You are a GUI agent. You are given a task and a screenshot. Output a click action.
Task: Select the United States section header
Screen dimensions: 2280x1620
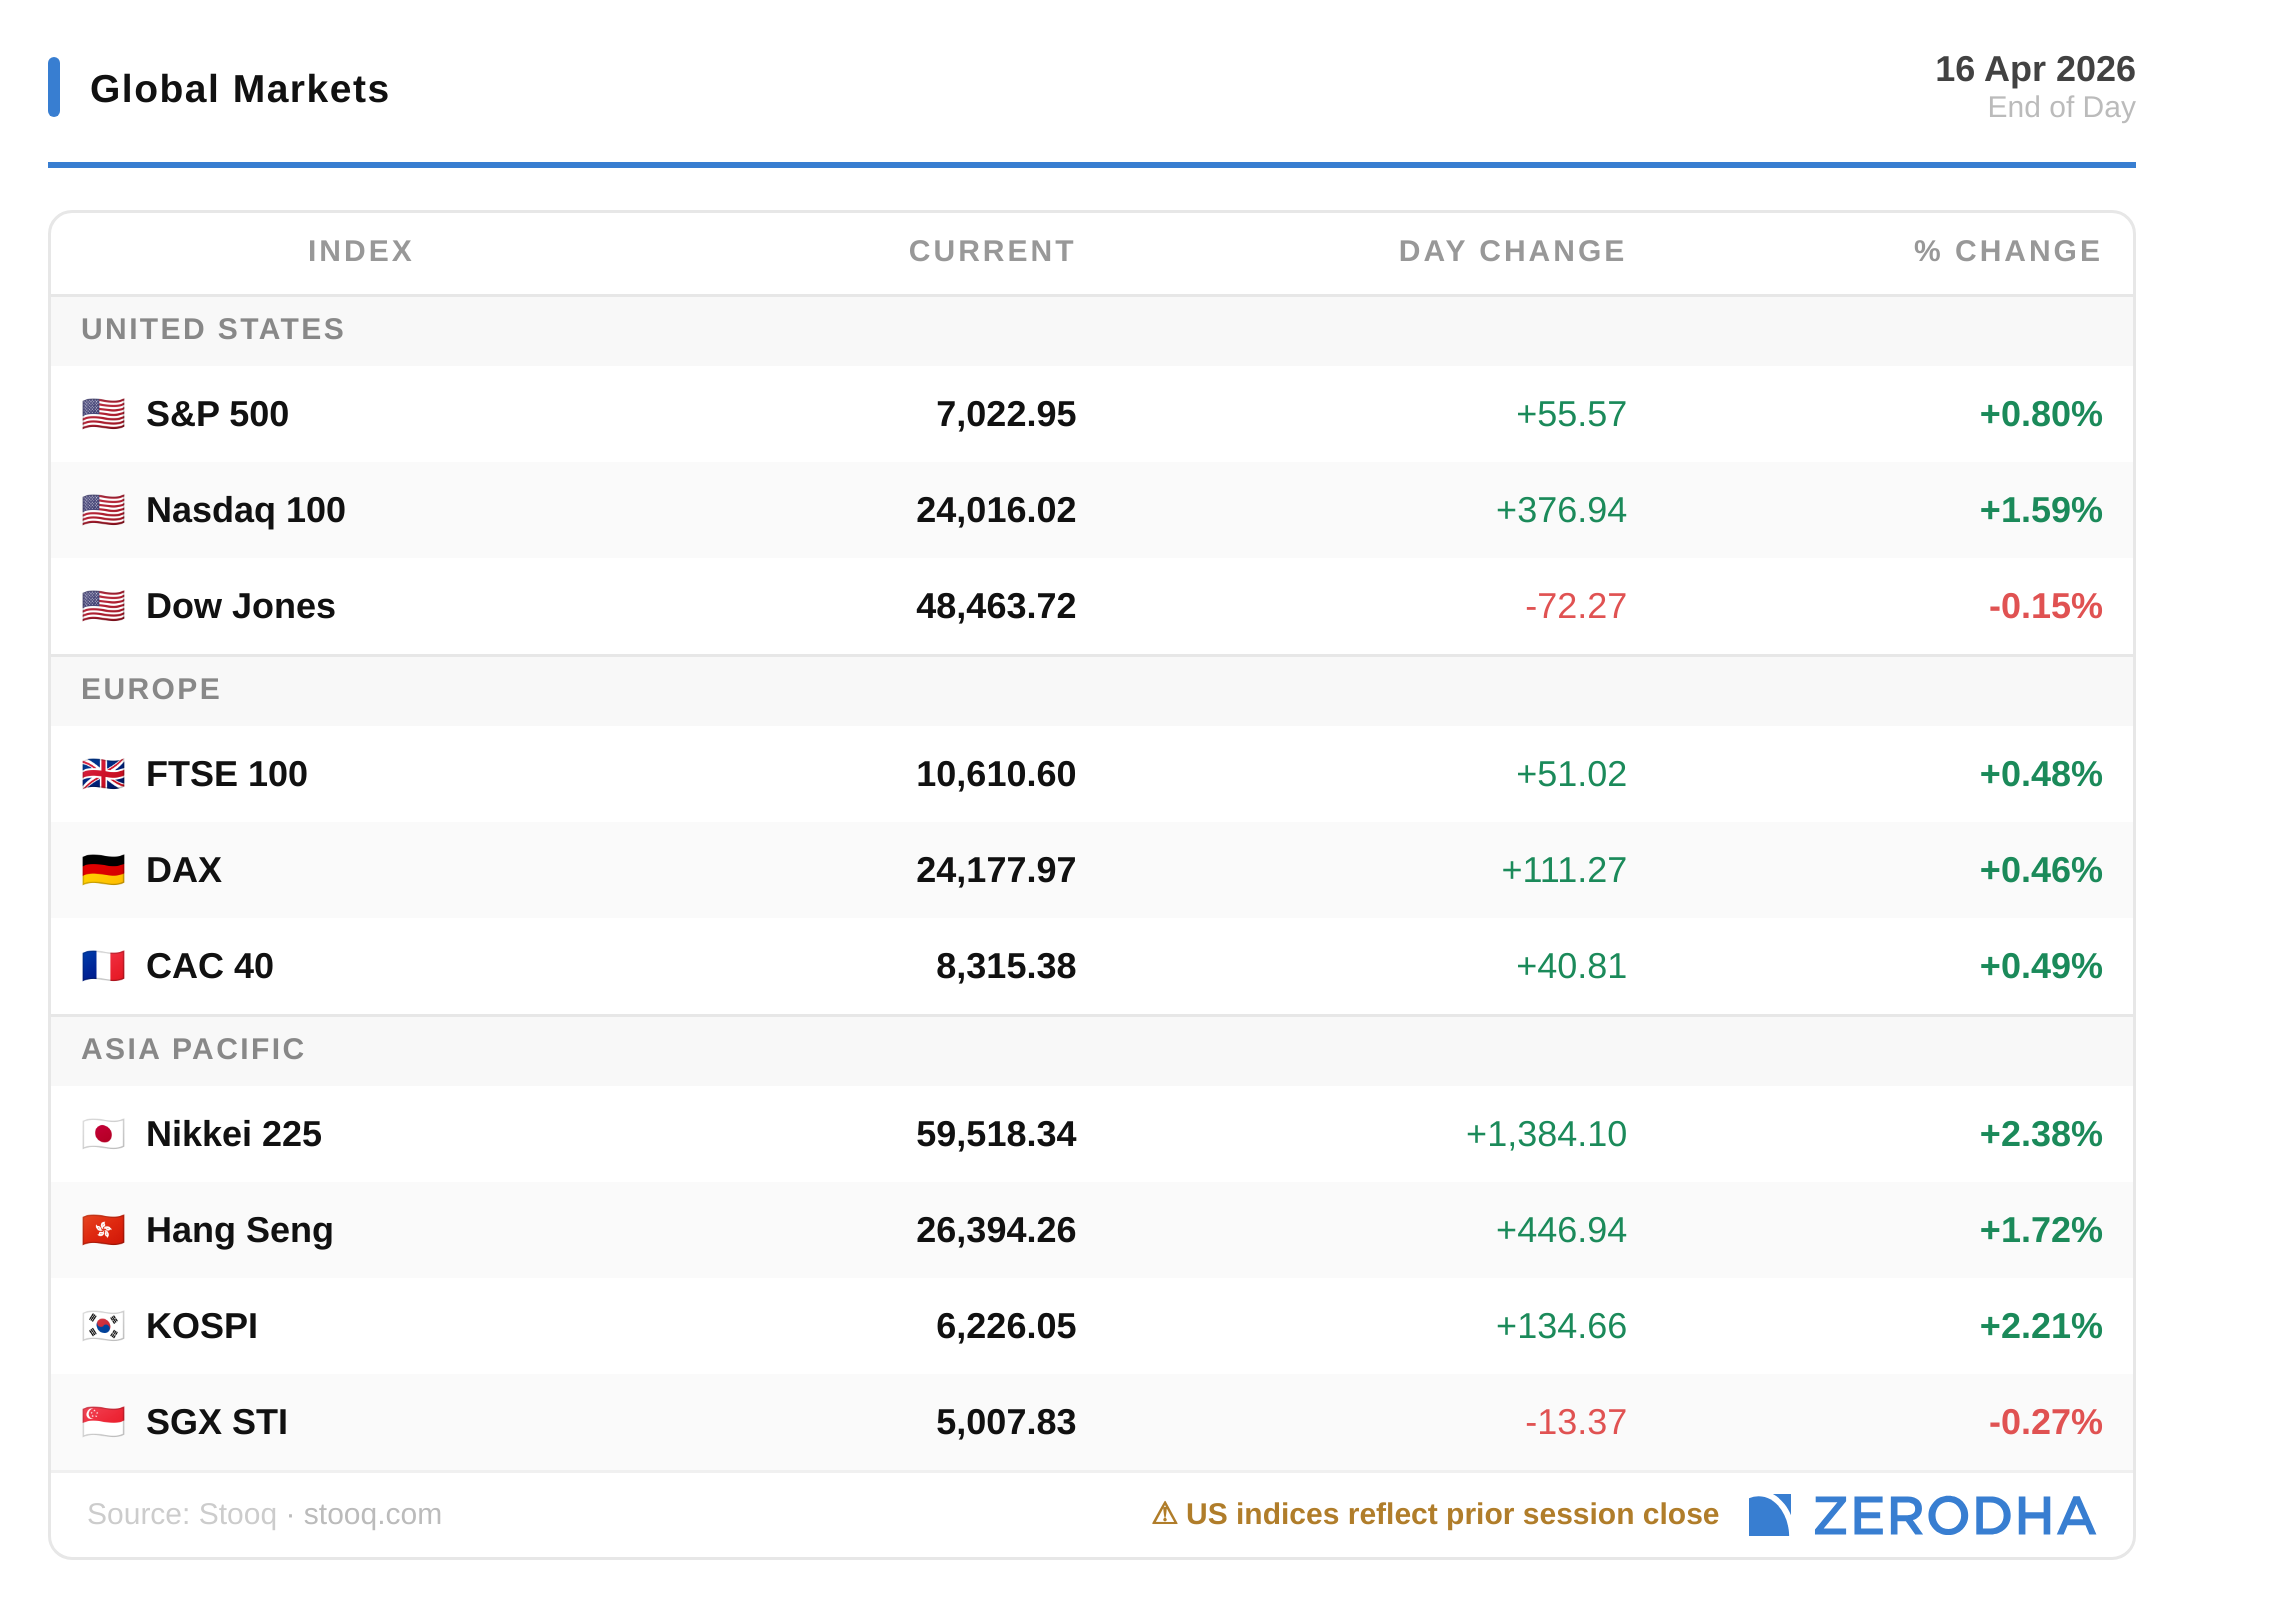[213, 329]
